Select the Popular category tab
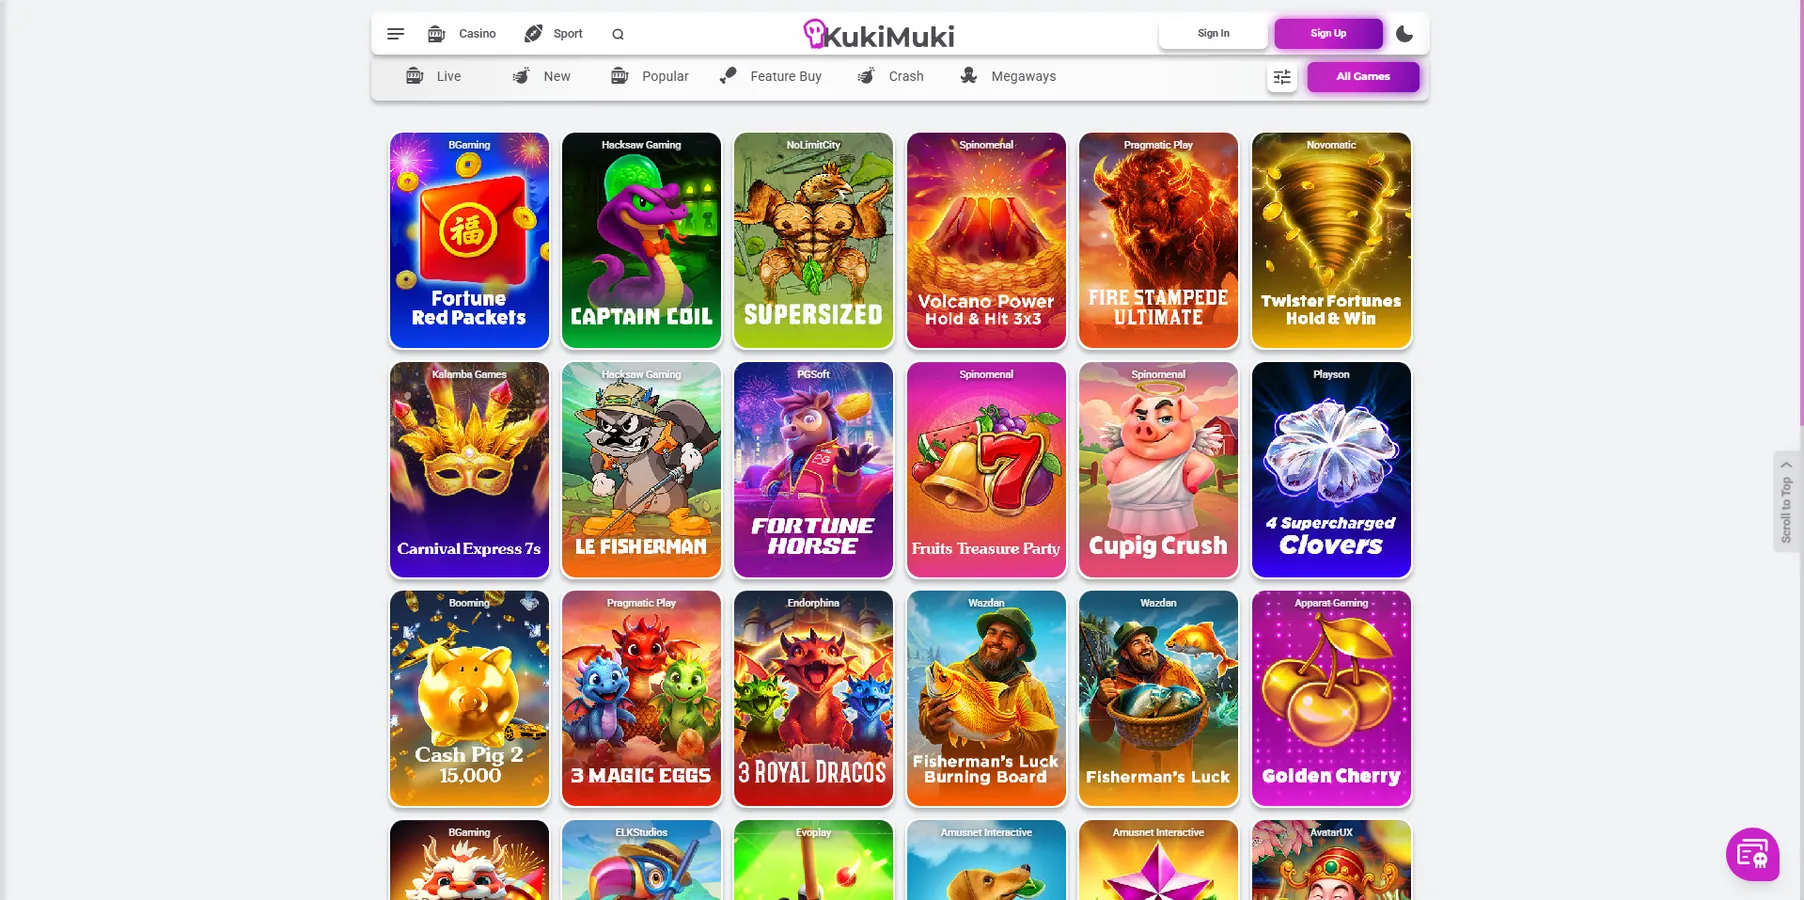Viewport: 1804px width, 900px height. click(650, 76)
